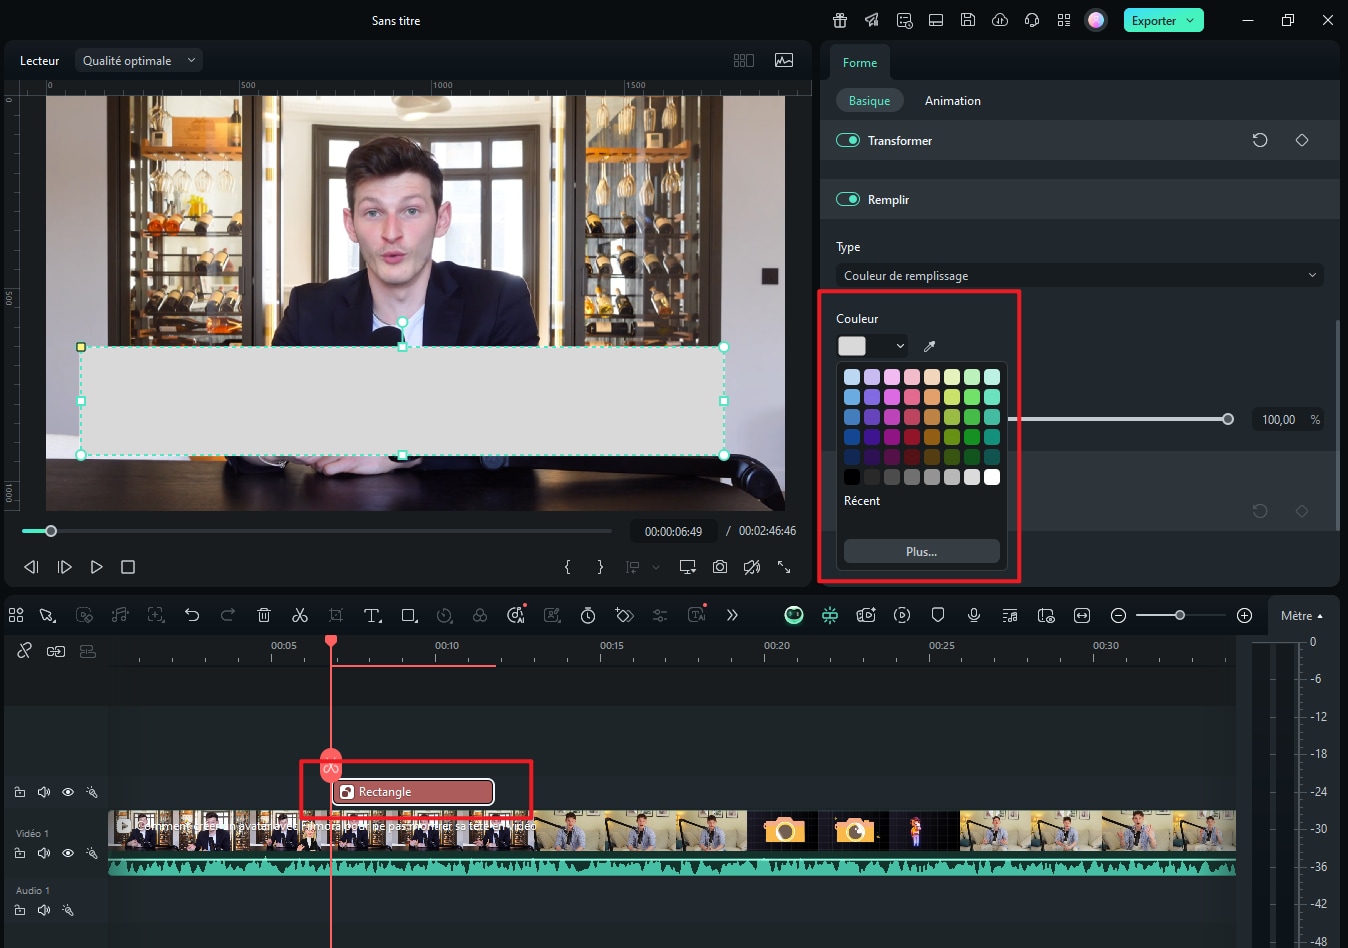
Task: Open the display monitor output icon
Action: [687, 567]
